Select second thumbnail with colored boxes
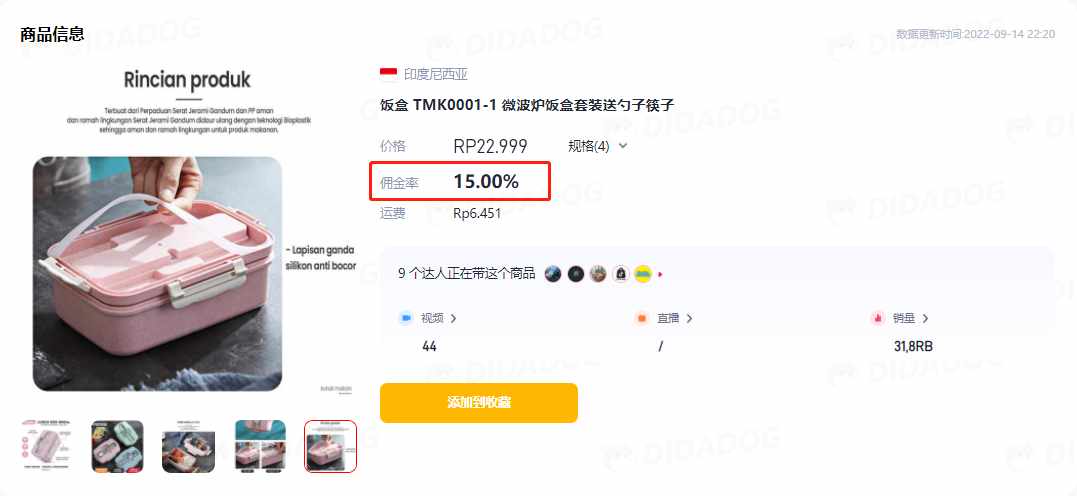Viewport: 1077px width, 496px height. coord(117,447)
